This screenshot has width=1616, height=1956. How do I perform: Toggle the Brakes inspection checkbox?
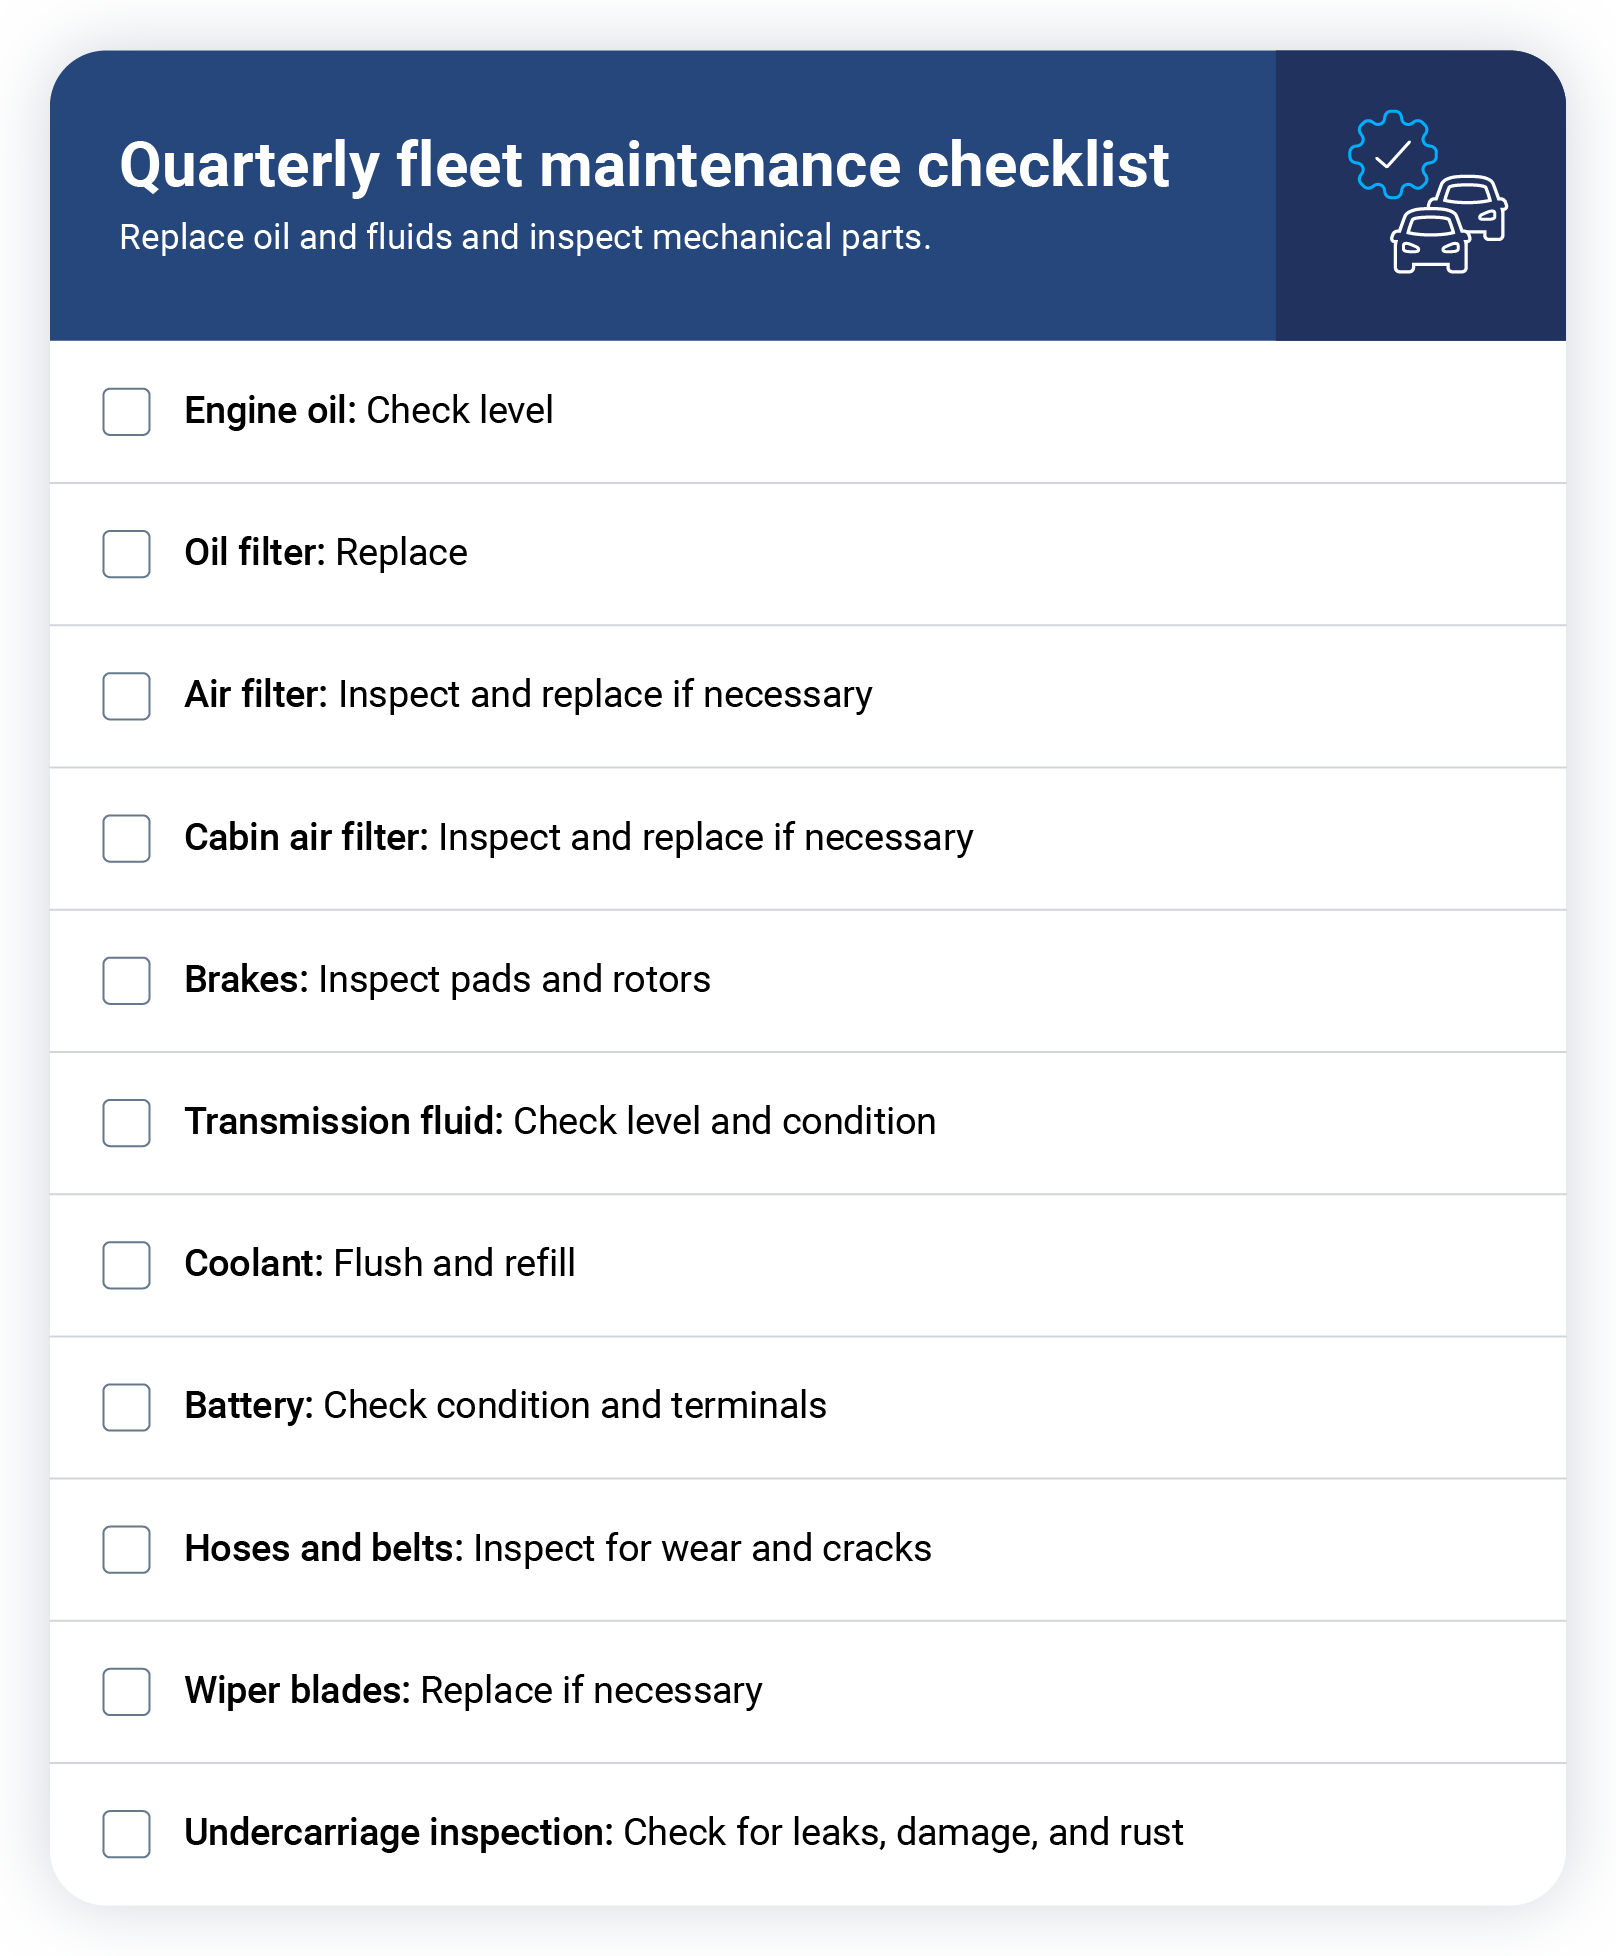tap(127, 981)
